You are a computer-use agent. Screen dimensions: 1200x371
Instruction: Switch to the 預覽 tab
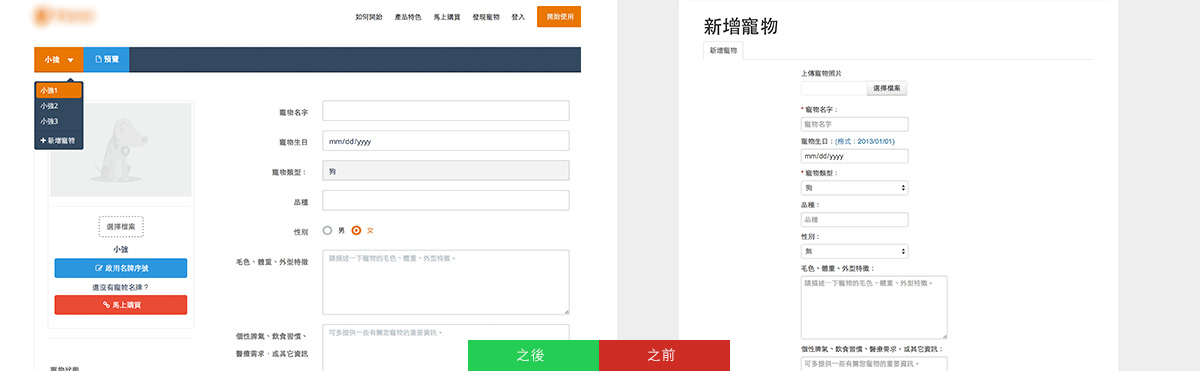coord(107,60)
